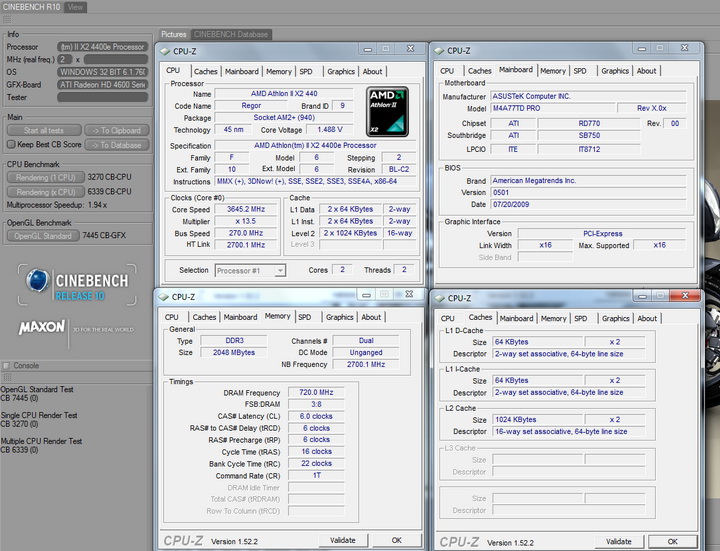The height and width of the screenshot is (551, 720).
Task: Open the Processor #1 selection dropdown
Action: point(250,270)
